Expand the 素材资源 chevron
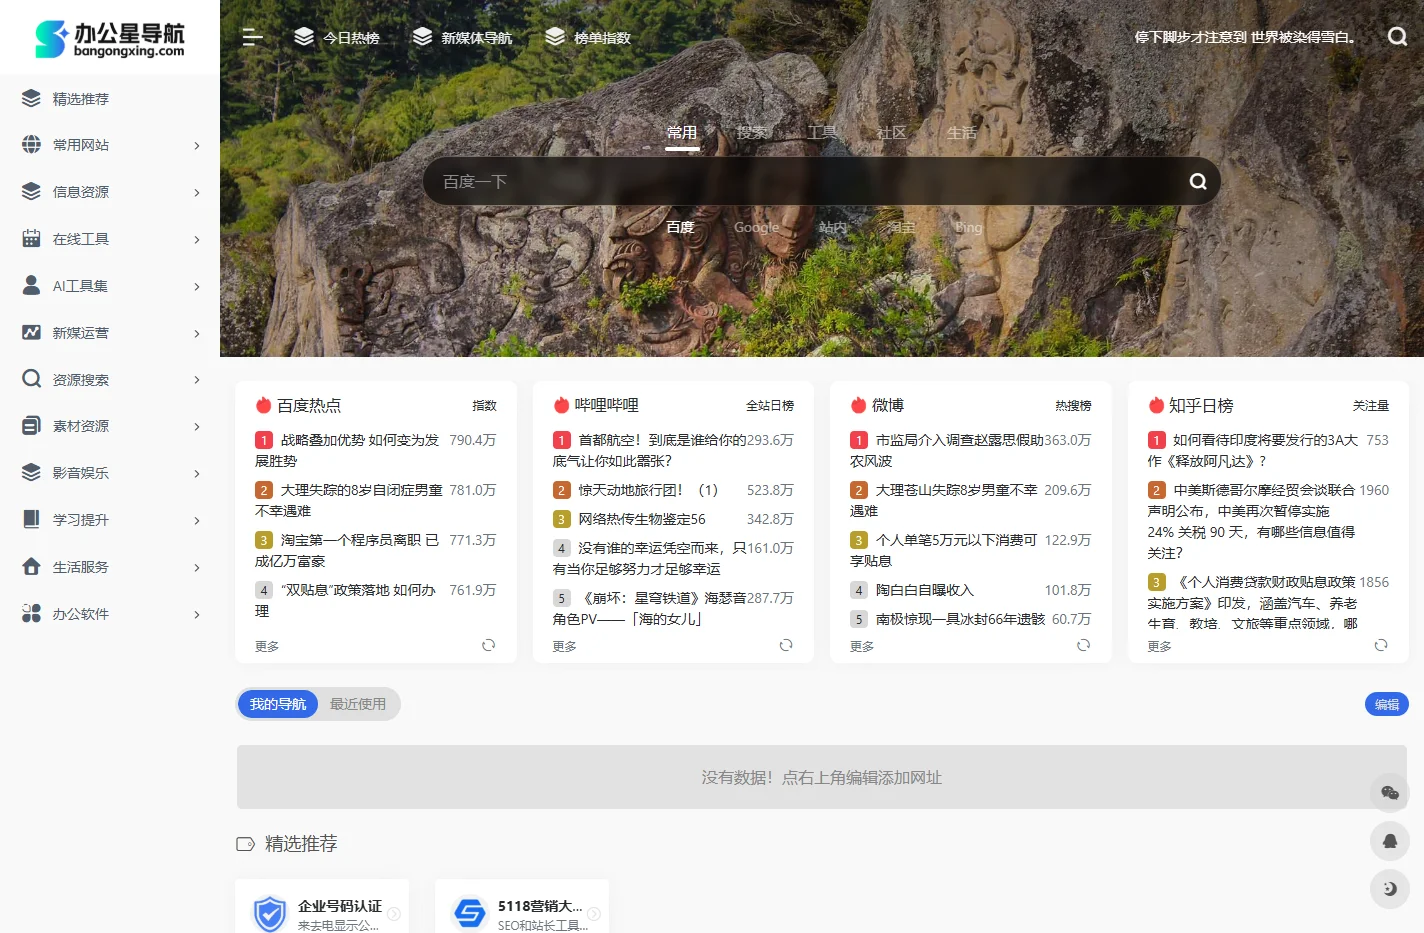The height and width of the screenshot is (933, 1424). coord(196,426)
